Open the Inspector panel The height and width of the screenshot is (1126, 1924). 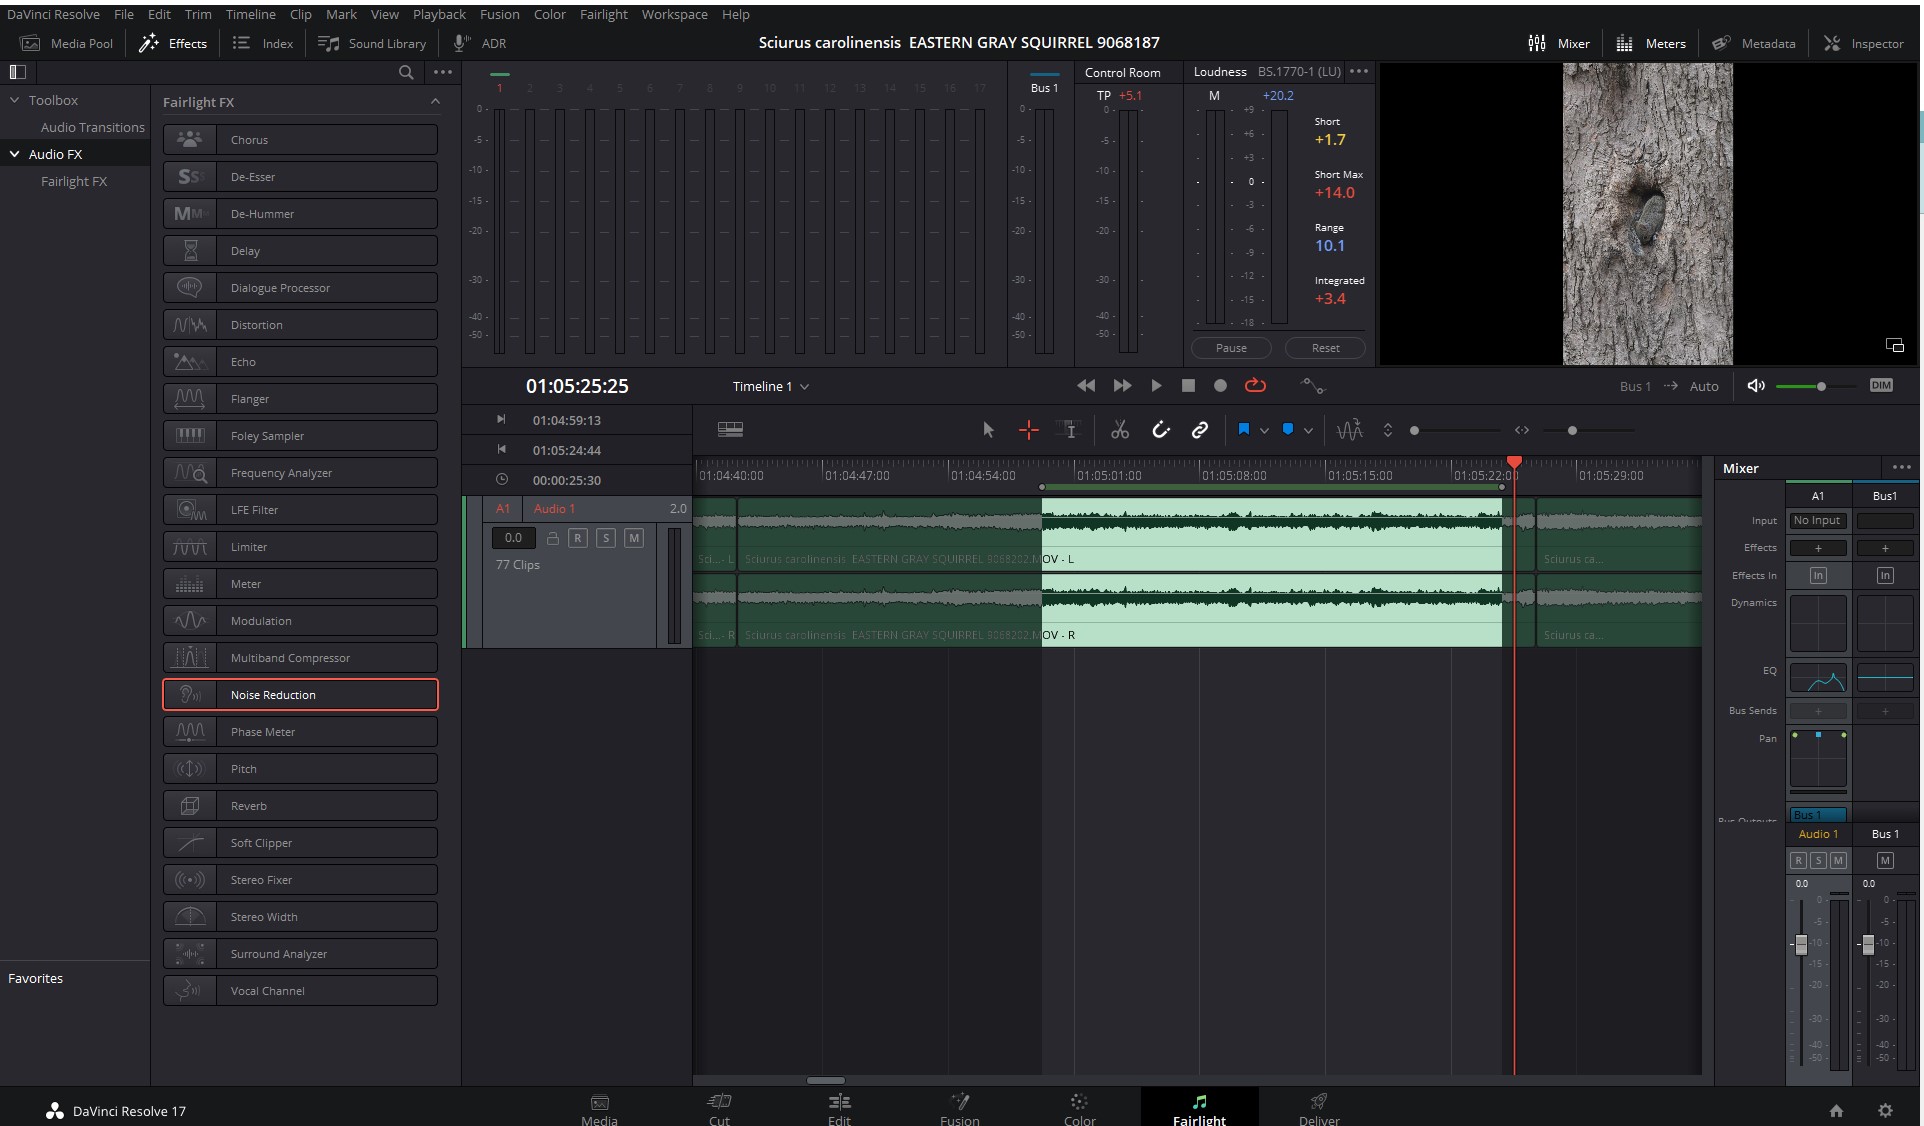click(1864, 43)
